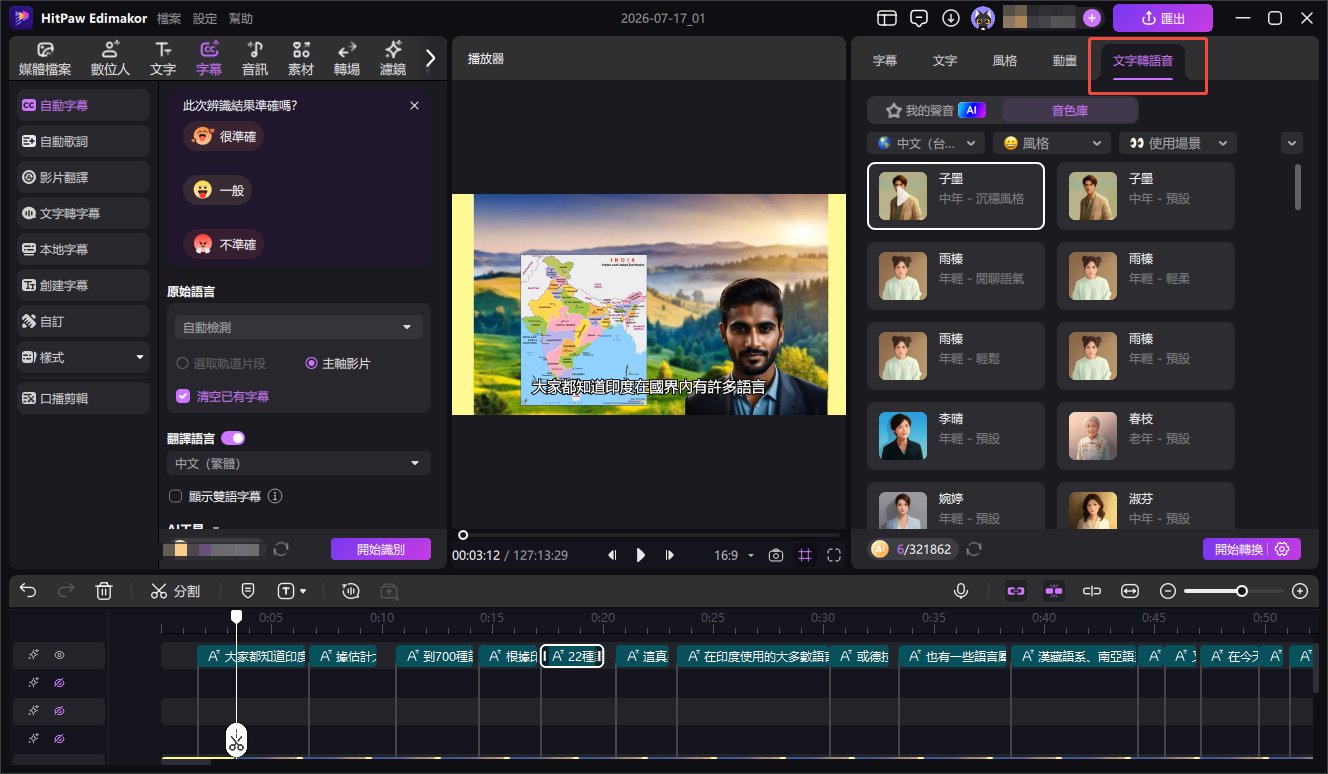Zoom in the timeline with plus icon

[x=1300, y=591]
